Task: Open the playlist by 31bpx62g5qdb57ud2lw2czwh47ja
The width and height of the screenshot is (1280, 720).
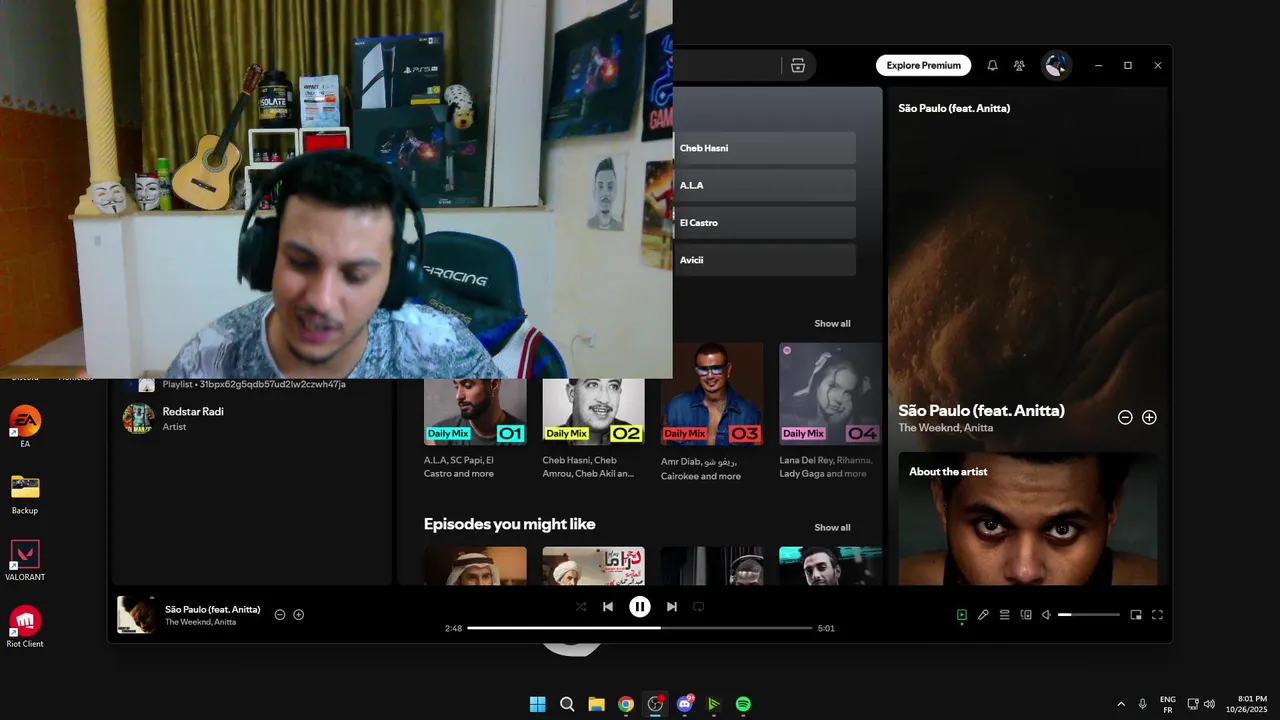Action: click(x=250, y=385)
